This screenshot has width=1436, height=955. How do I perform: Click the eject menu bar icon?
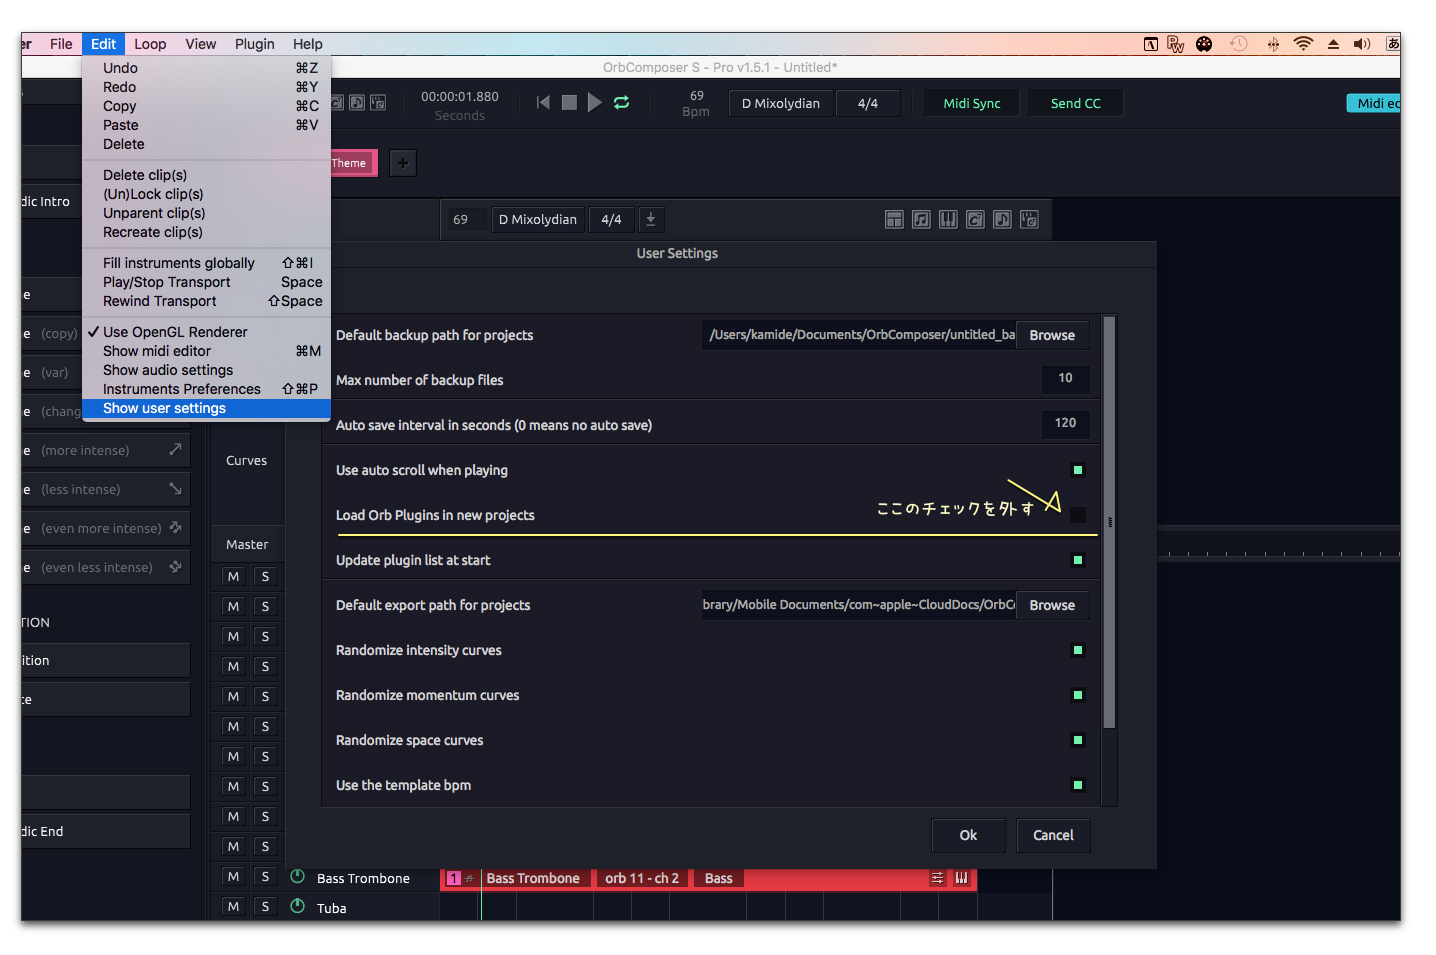click(x=1333, y=44)
